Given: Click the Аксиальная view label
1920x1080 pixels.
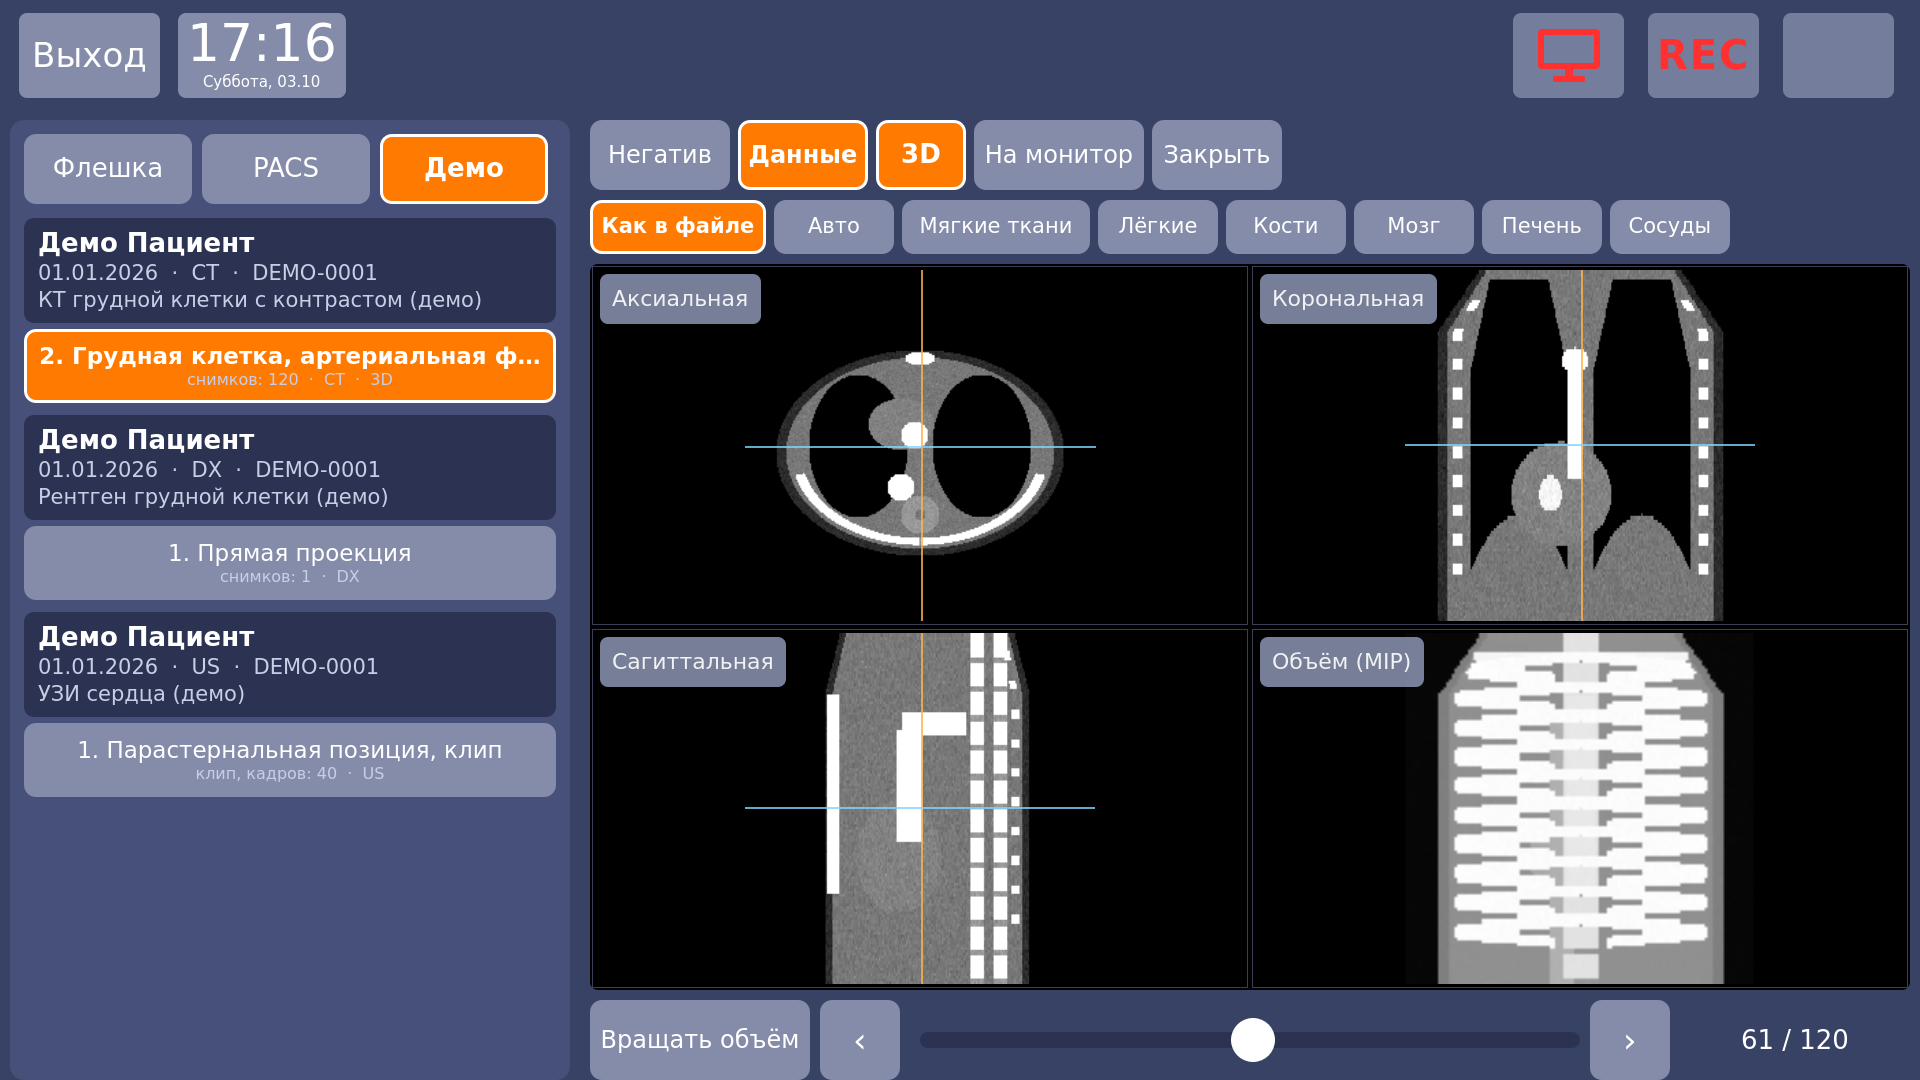Looking at the screenshot, I should pyautogui.click(x=680, y=299).
